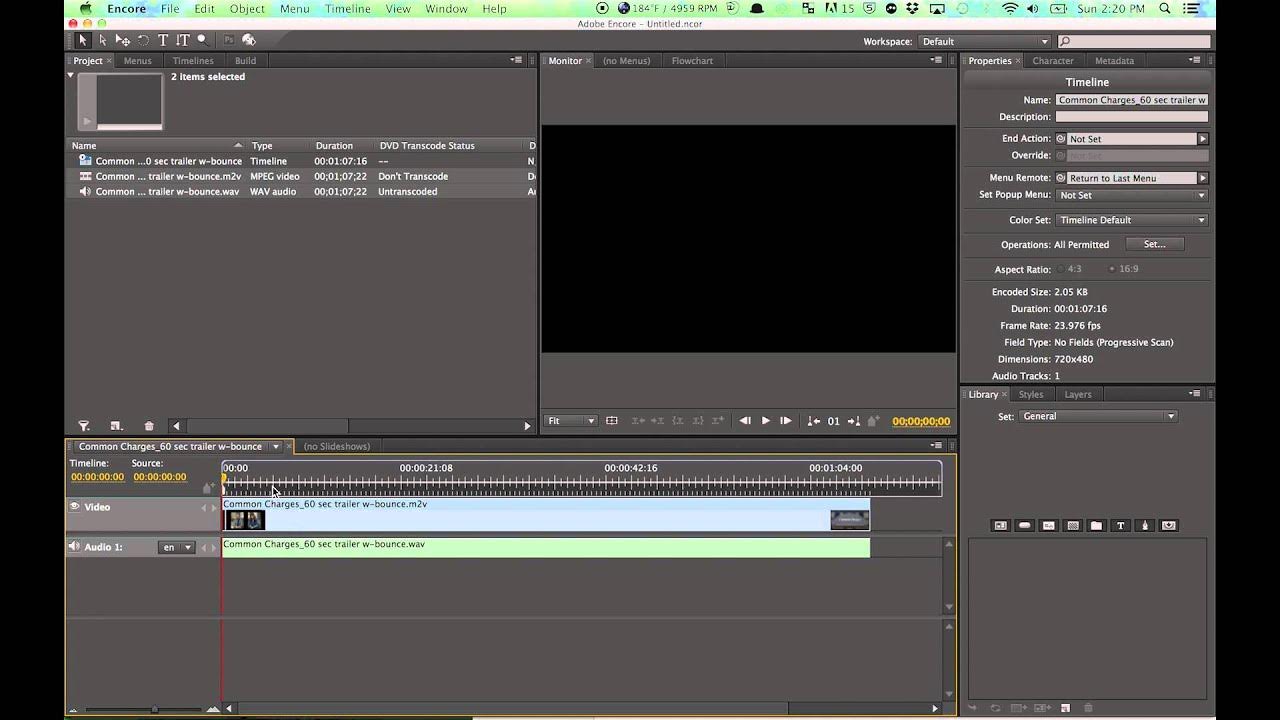Switch to the Layers tab

tap(1078, 394)
